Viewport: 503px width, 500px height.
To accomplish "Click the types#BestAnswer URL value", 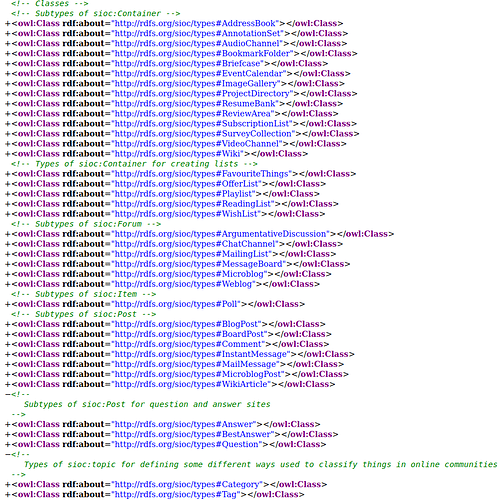I will click(193, 434).
